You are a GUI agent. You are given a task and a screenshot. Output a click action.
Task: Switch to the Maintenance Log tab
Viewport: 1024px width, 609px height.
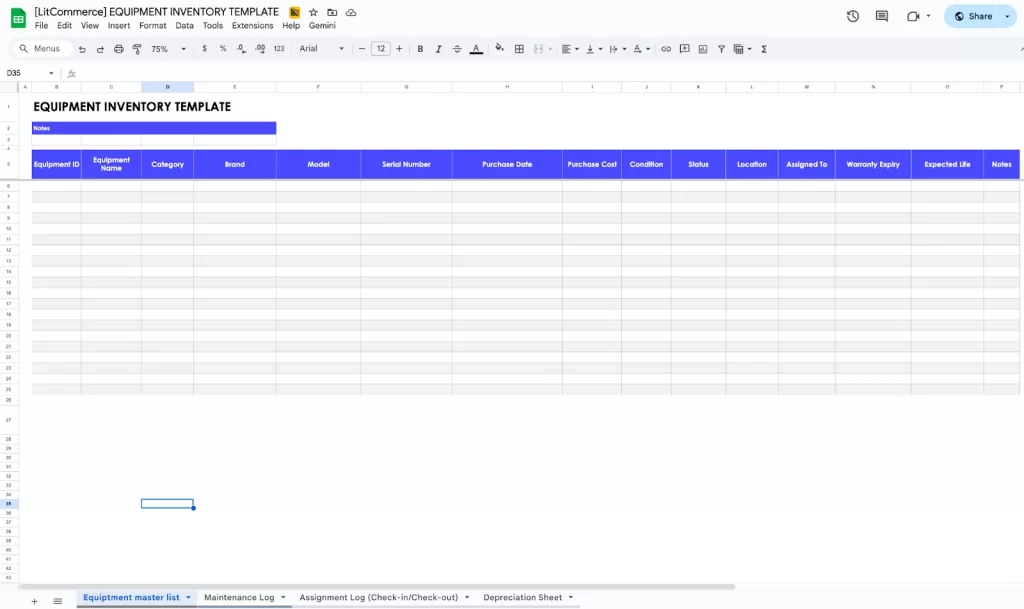[239, 597]
